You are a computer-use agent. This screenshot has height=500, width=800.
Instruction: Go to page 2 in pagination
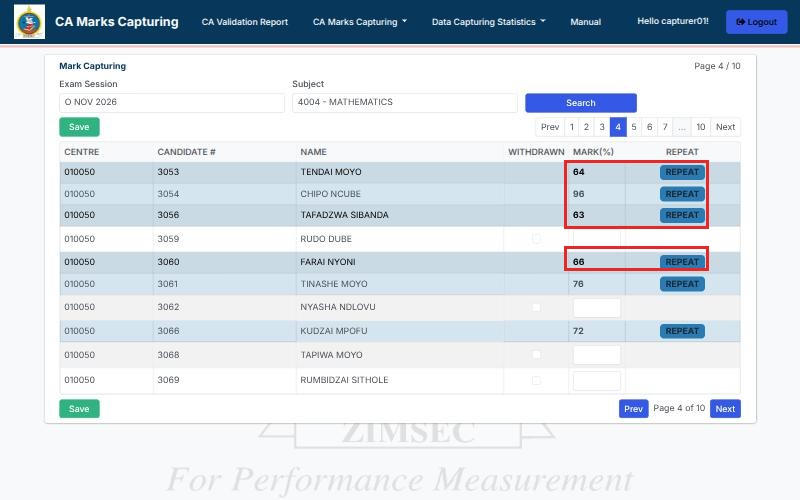point(586,127)
